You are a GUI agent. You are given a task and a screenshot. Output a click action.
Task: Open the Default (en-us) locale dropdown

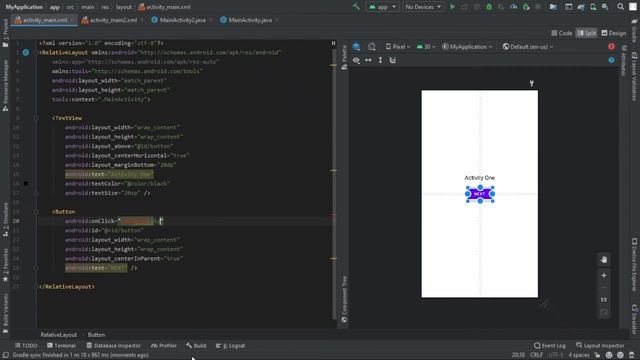(528, 47)
